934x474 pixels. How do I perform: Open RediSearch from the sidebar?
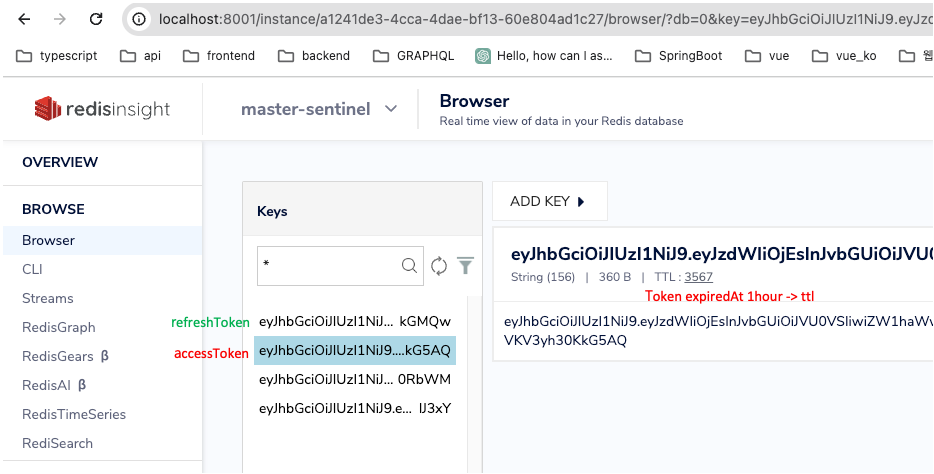[x=57, y=443]
